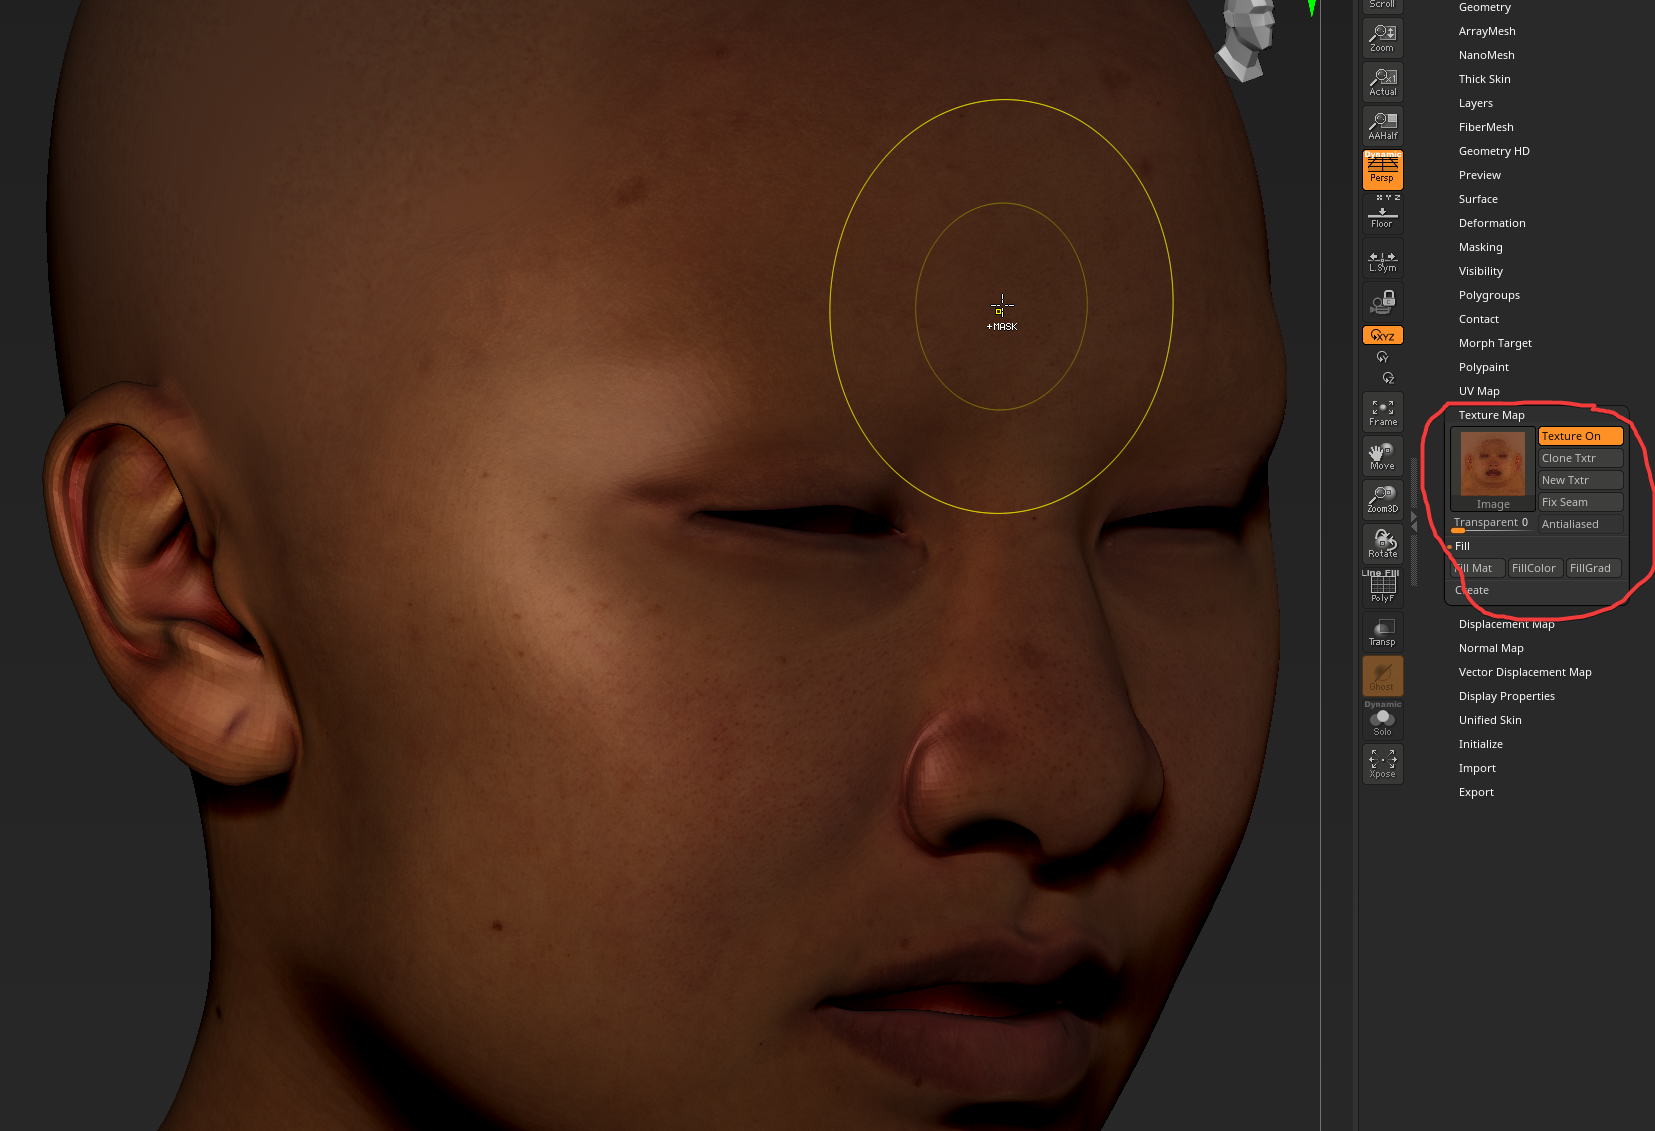Toggle the Antialiased option
Viewport: 1655px width, 1131px height.
coord(1580,524)
